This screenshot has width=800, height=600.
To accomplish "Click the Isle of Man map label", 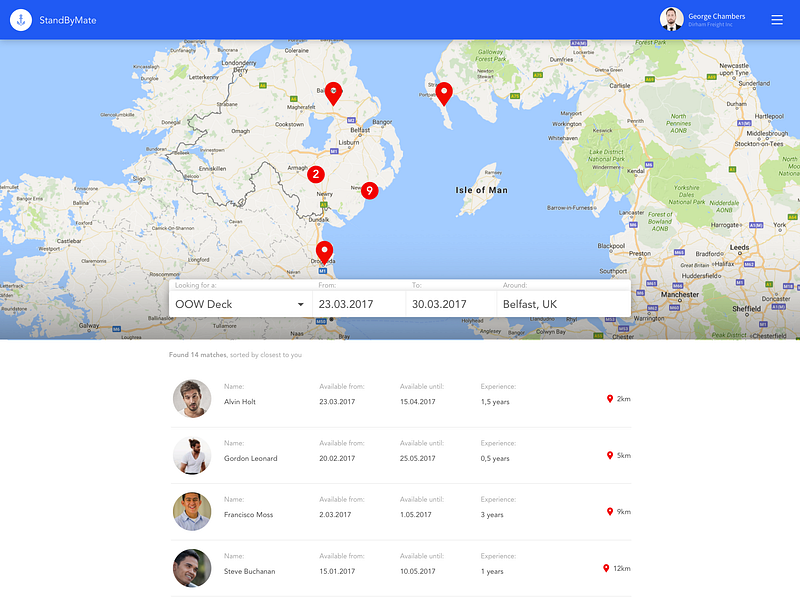I will (x=482, y=190).
